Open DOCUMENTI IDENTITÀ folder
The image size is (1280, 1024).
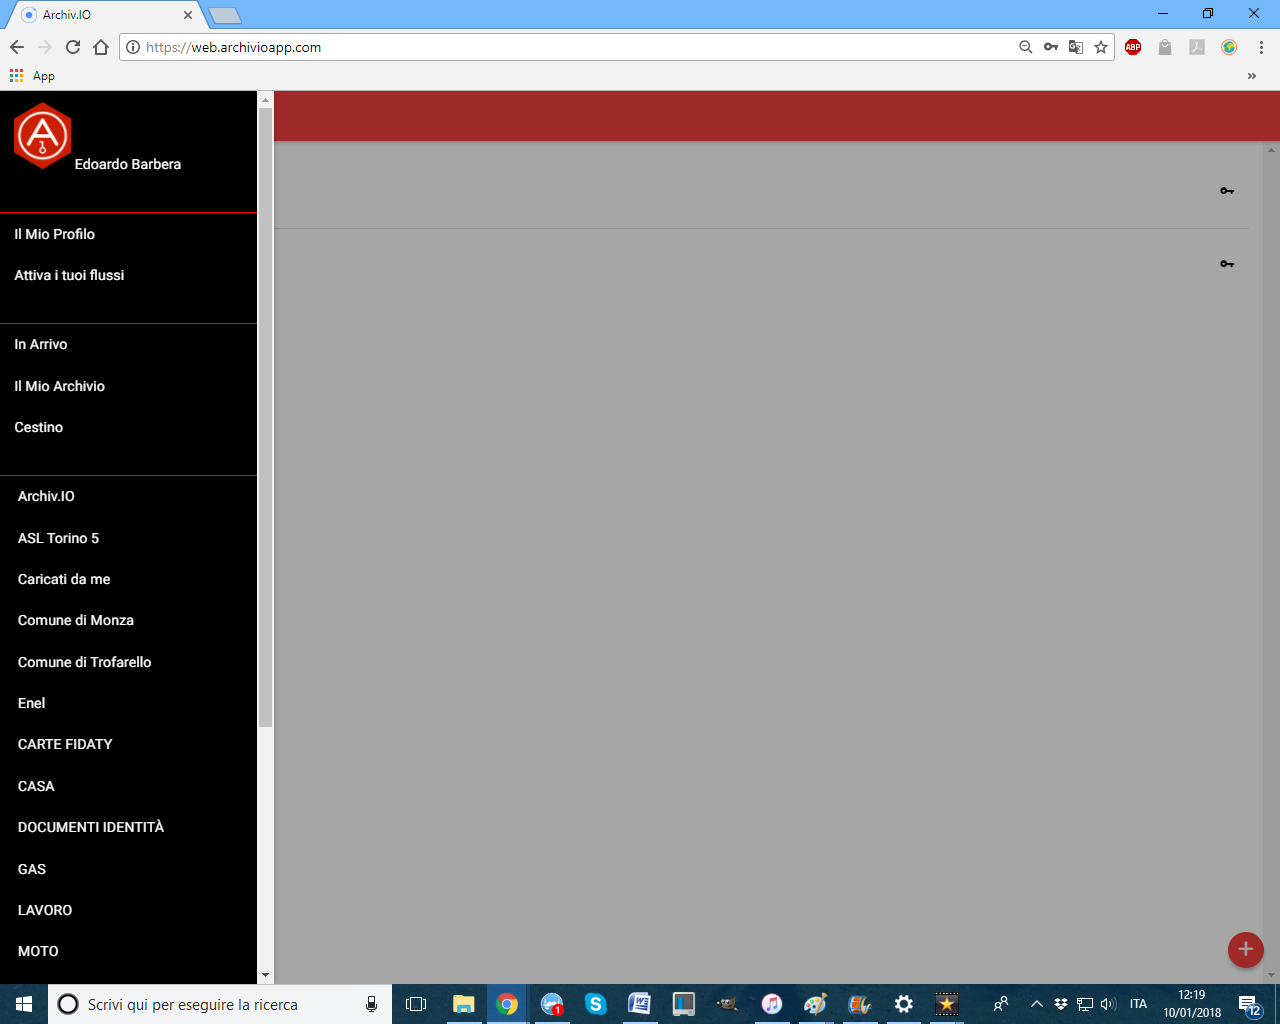tap(91, 827)
